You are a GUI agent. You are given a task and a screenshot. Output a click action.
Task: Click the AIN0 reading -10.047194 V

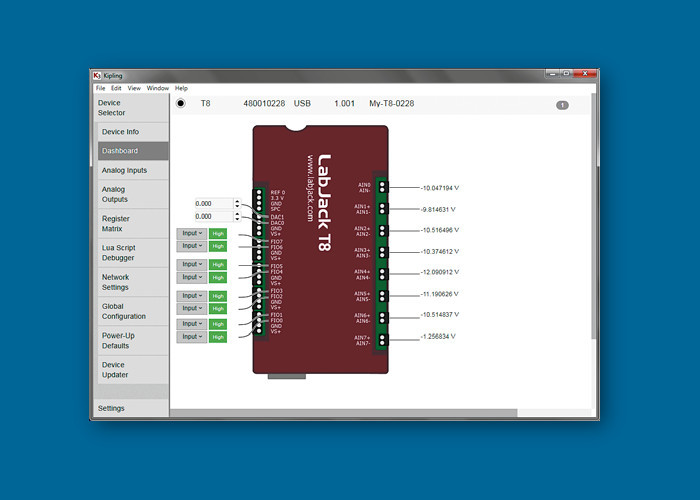click(x=440, y=188)
